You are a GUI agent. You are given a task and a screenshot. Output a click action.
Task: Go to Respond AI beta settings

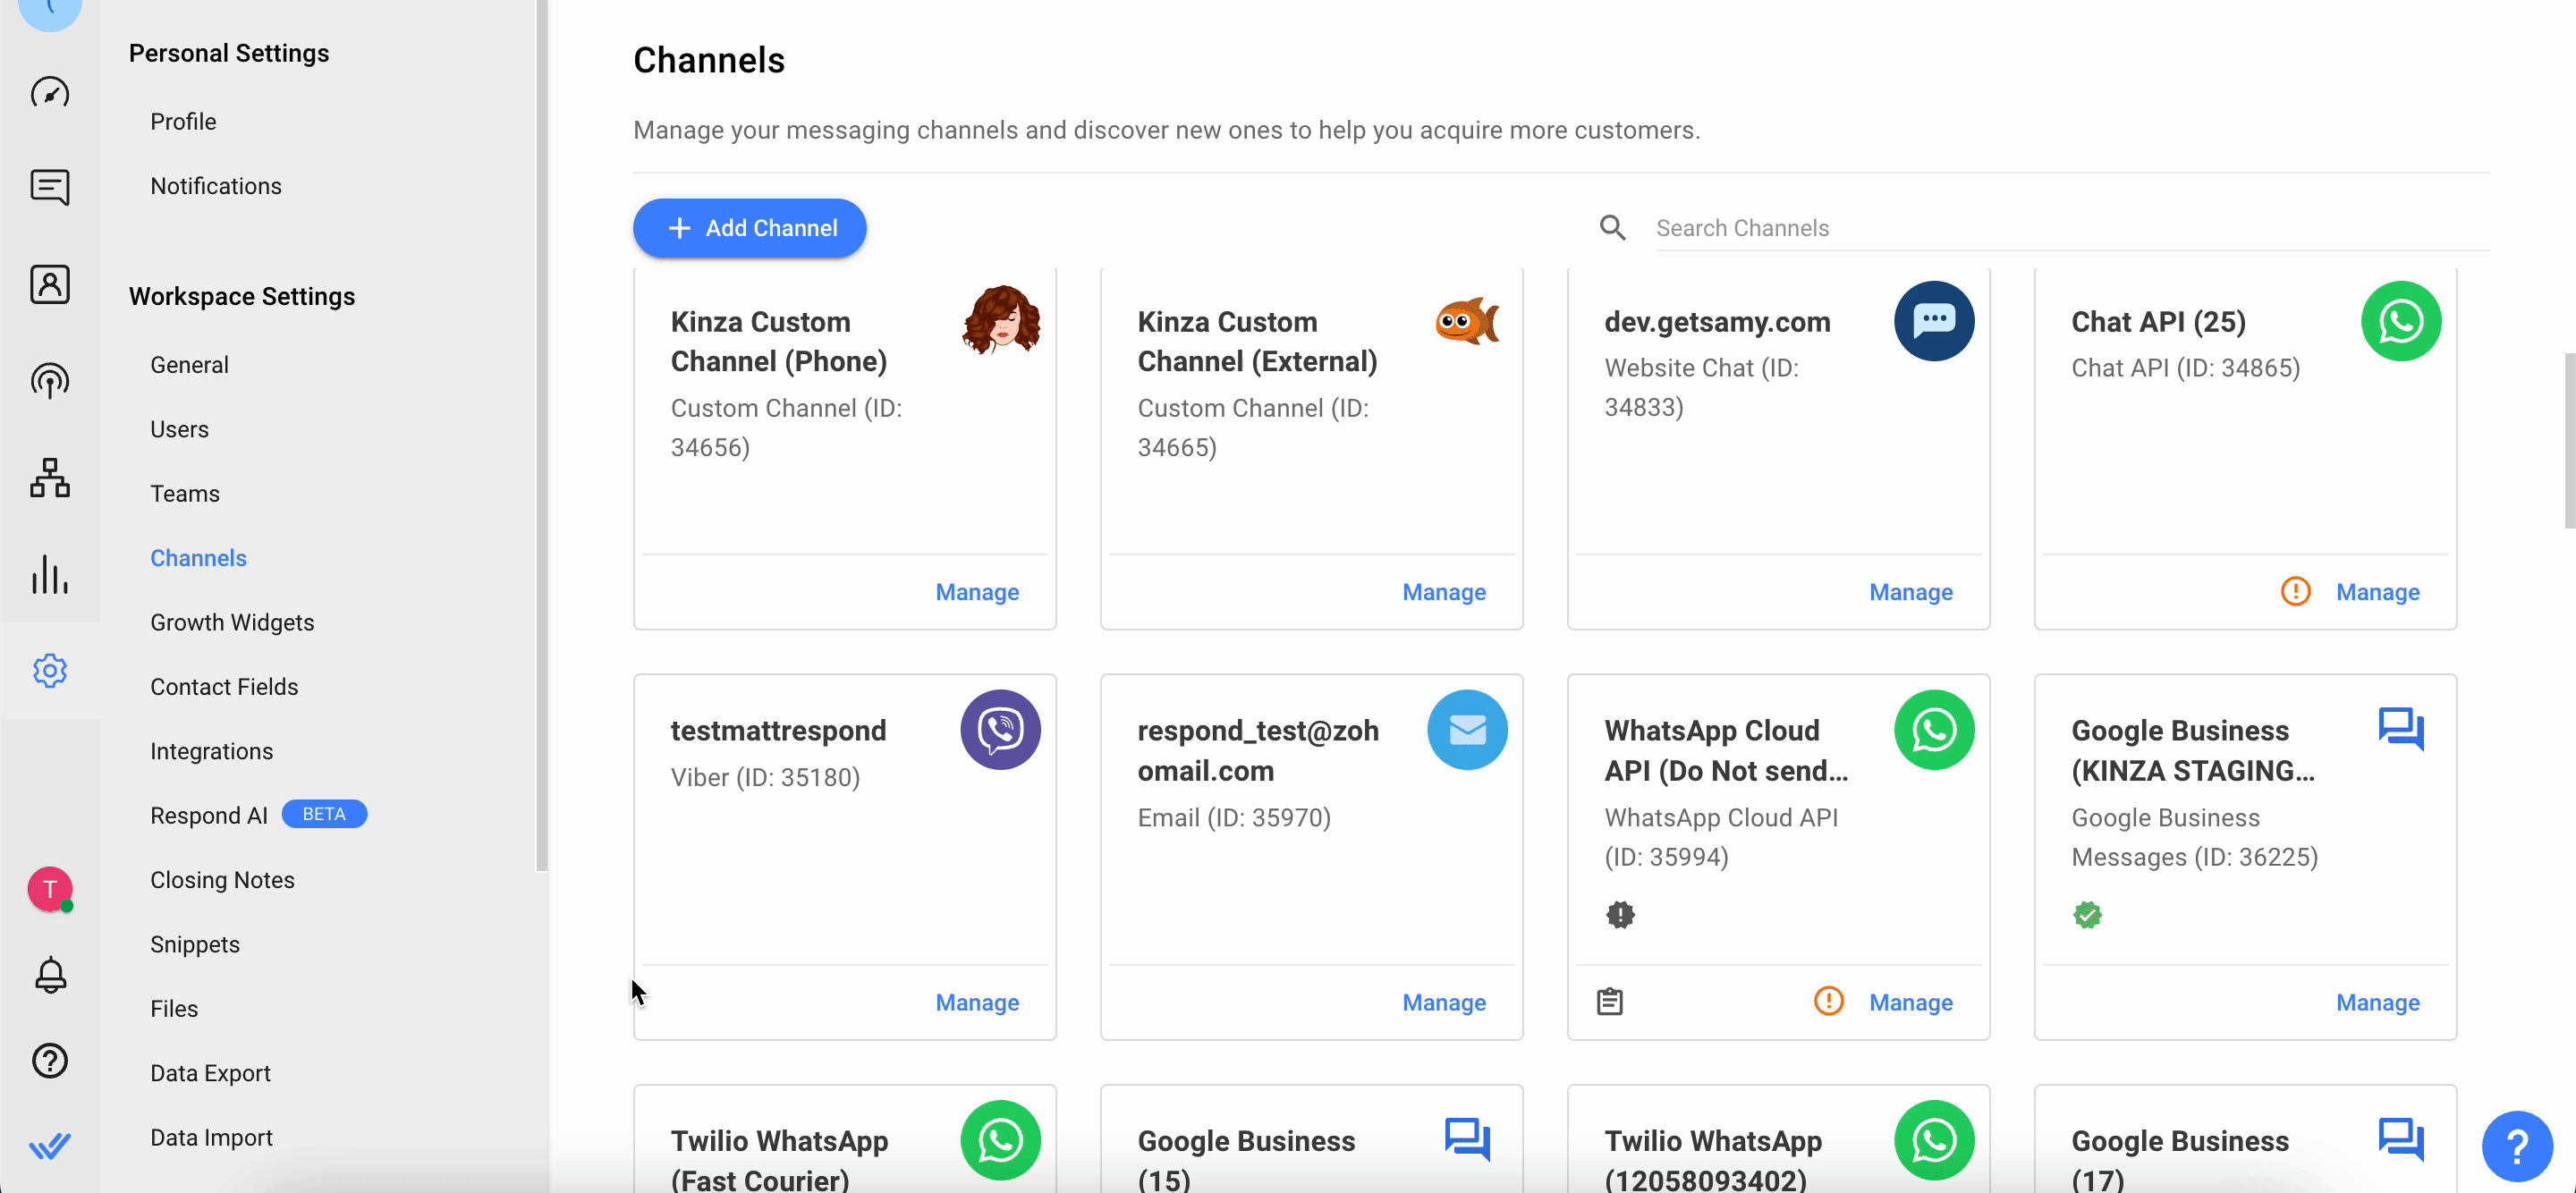pyautogui.click(x=209, y=815)
